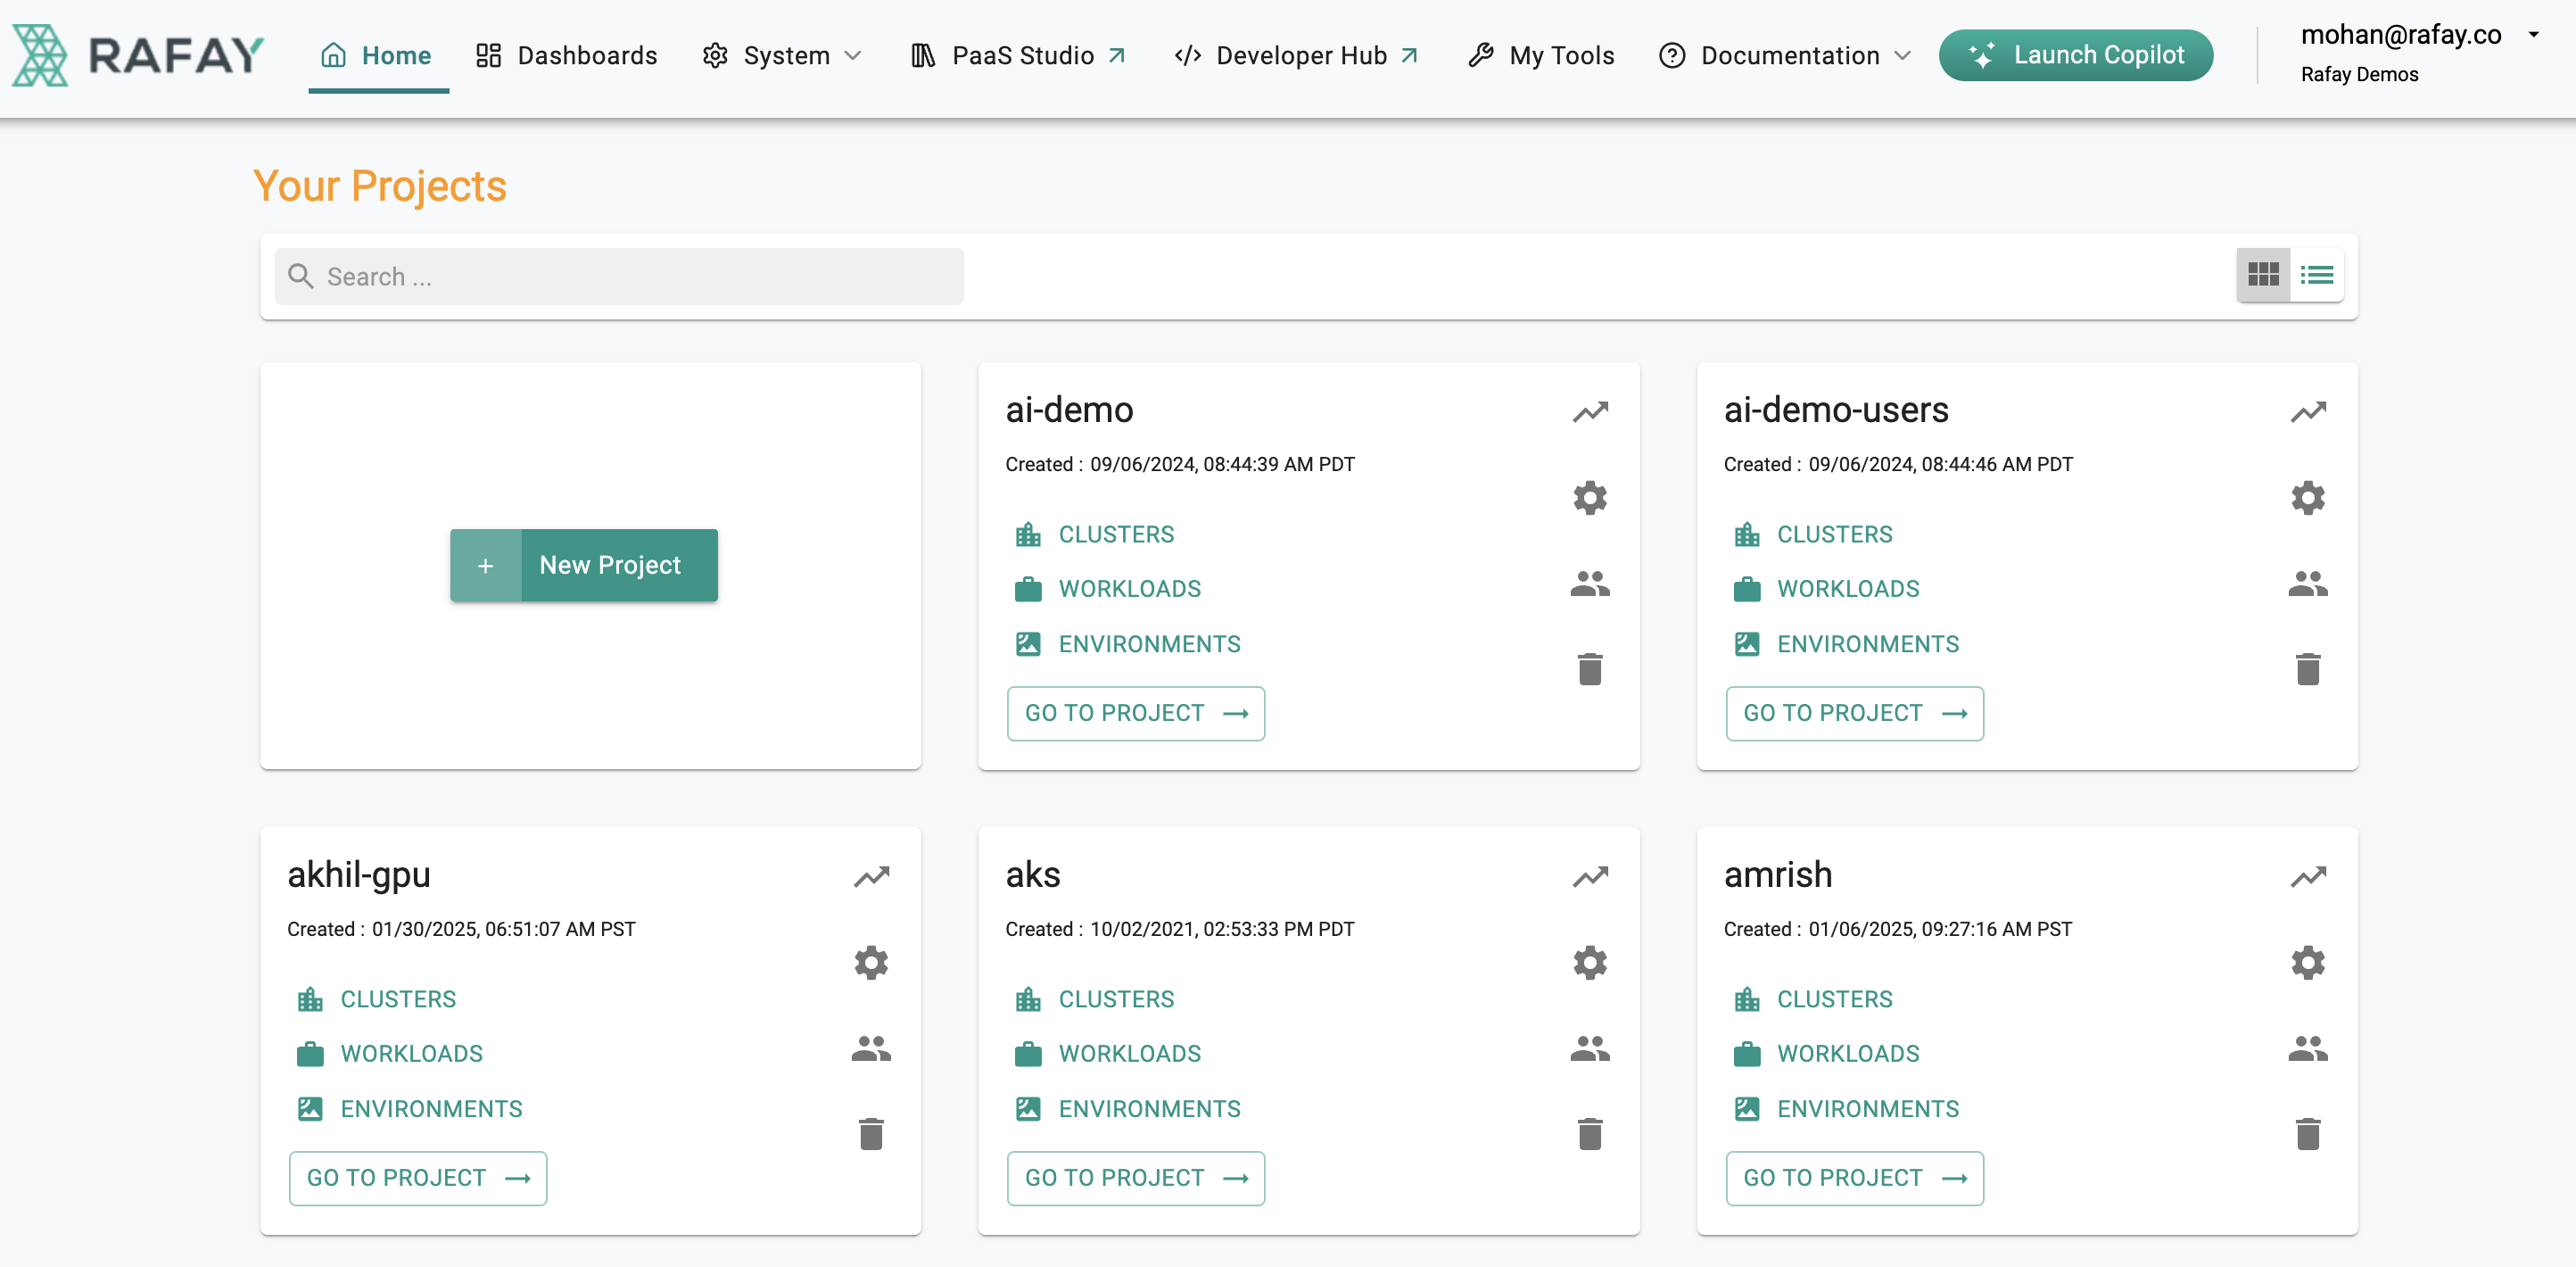Image resolution: width=2576 pixels, height=1267 pixels.
Task: Delete aks project via trash icon
Action: (1590, 1133)
